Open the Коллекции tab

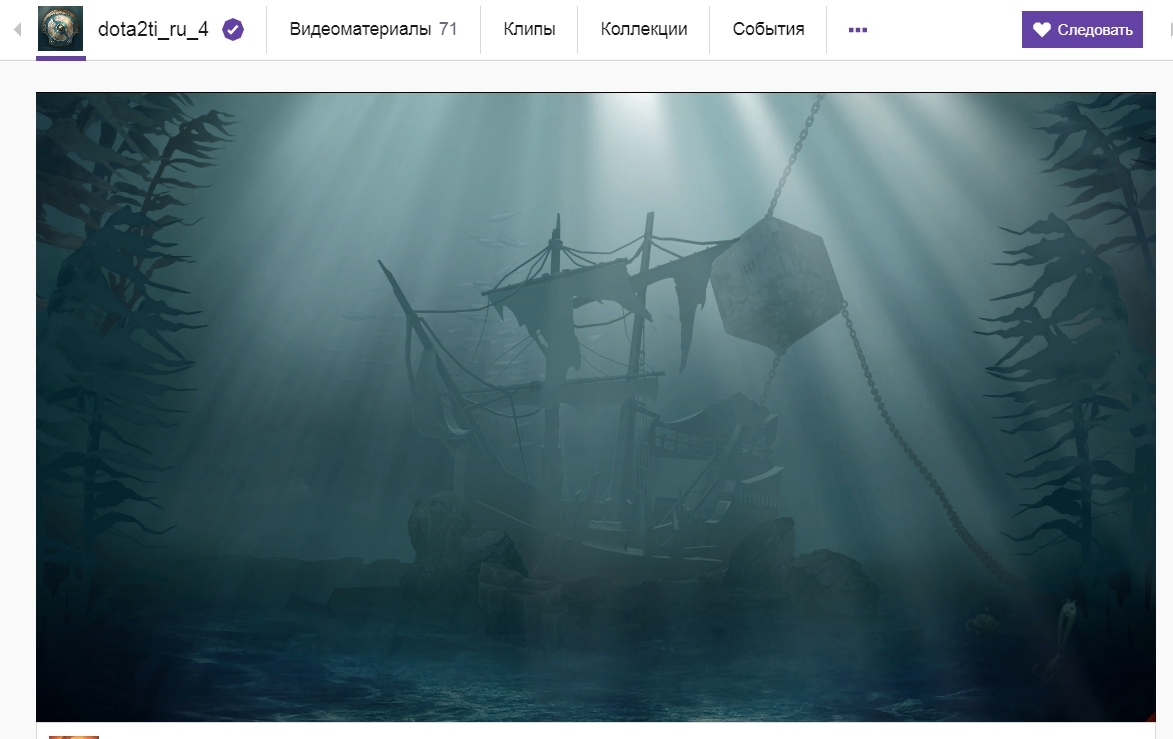point(643,29)
